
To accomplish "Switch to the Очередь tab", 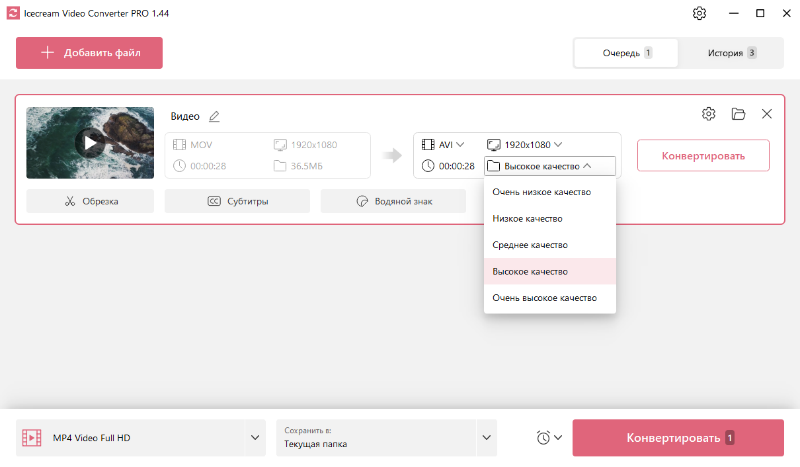I will tap(626, 53).
